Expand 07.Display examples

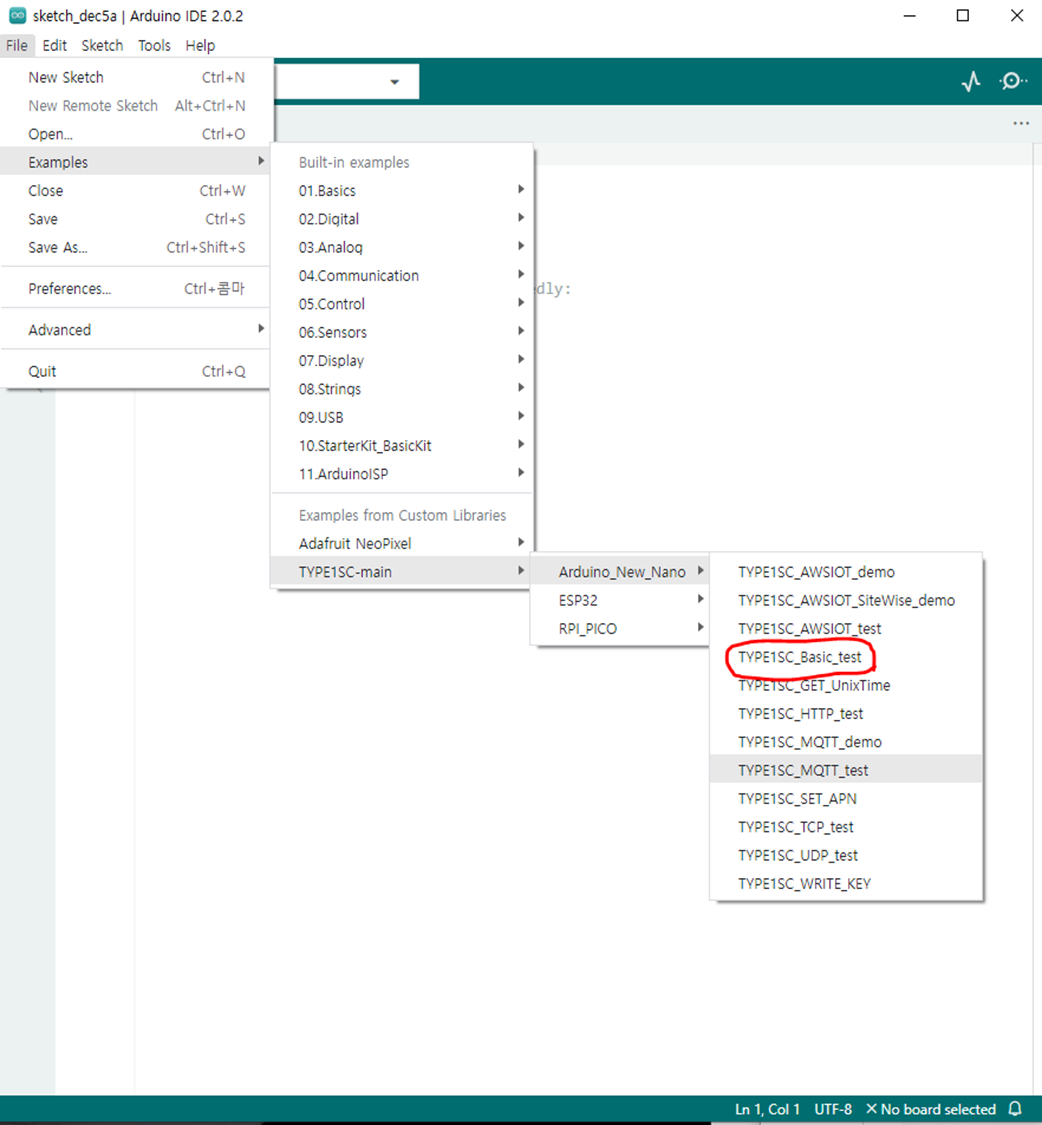(402, 361)
